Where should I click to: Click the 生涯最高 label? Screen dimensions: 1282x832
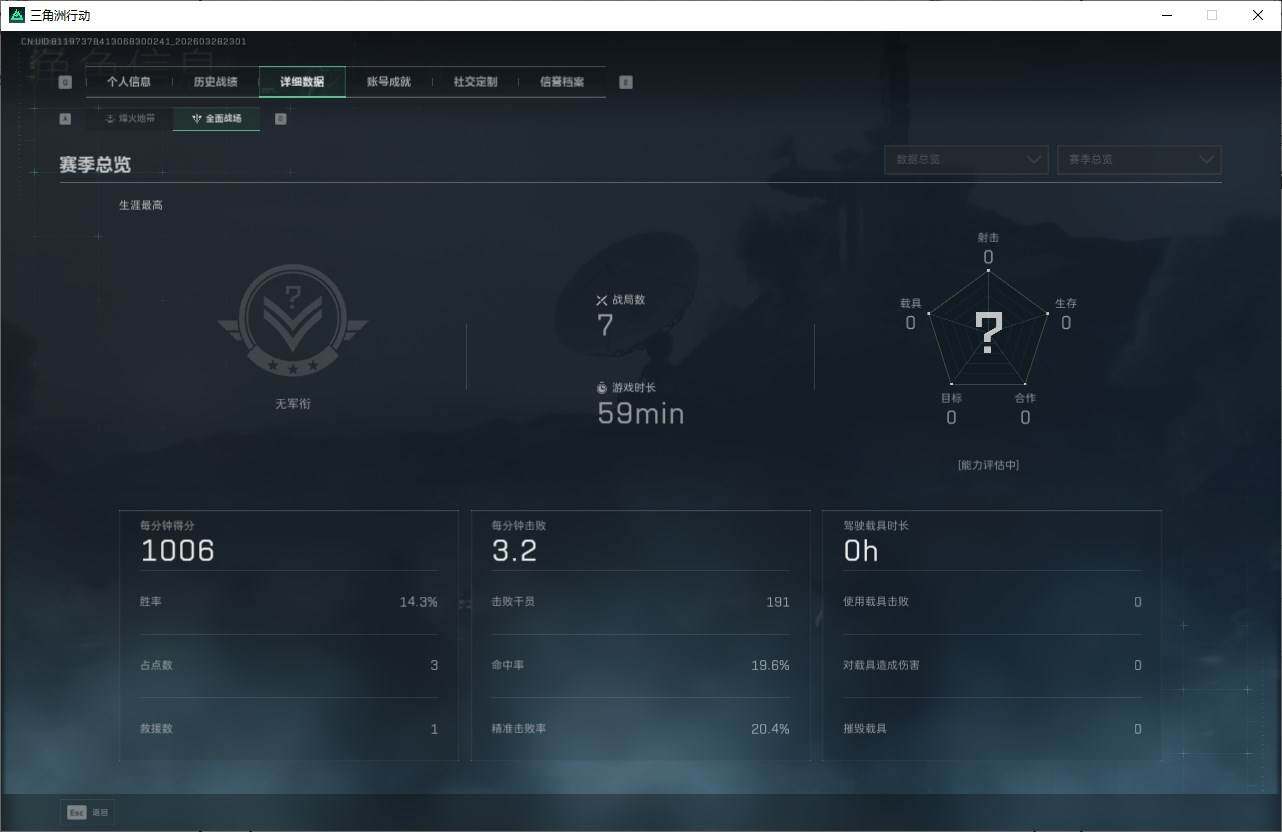tap(141, 205)
